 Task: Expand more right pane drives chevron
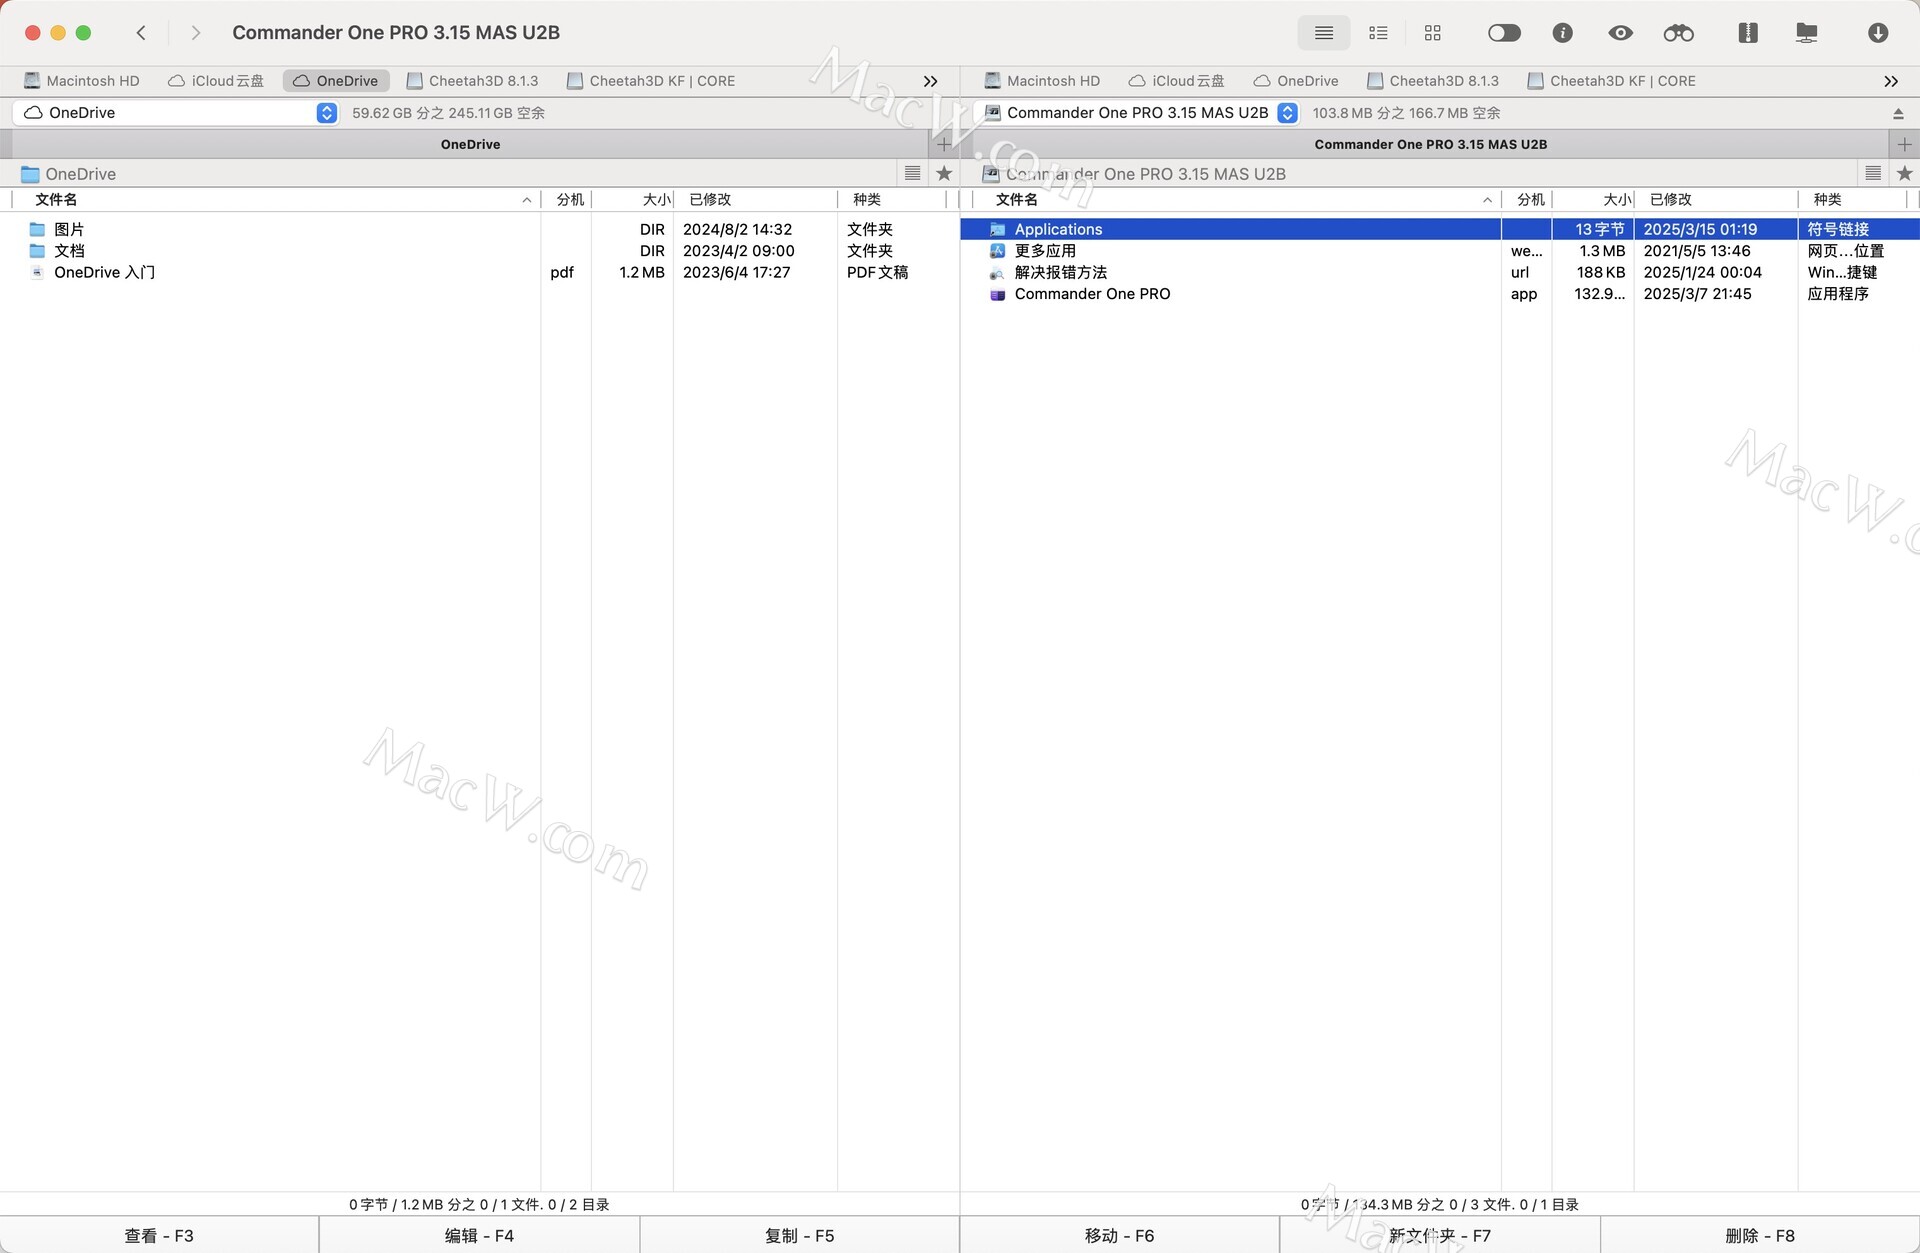tap(1890, 81)
